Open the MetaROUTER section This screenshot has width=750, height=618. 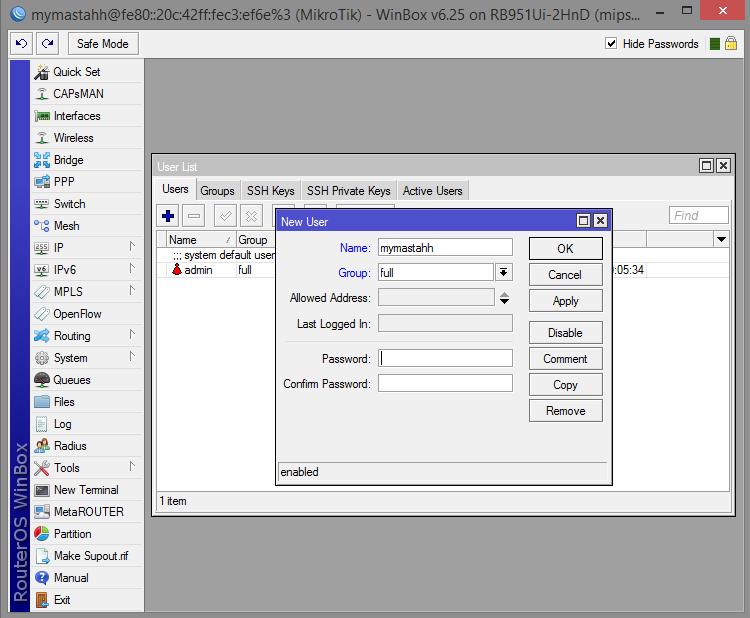click(87, 512)
